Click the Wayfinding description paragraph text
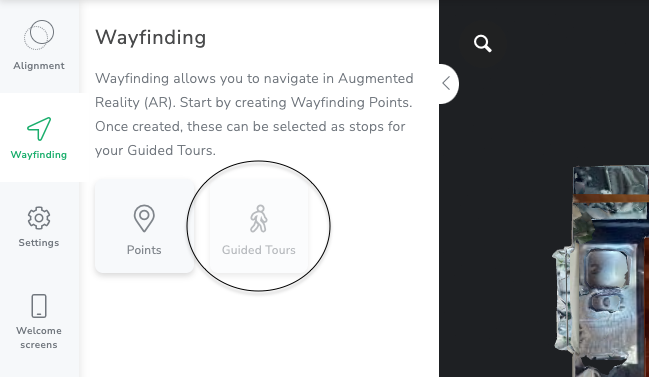 [x=254, y=114]
